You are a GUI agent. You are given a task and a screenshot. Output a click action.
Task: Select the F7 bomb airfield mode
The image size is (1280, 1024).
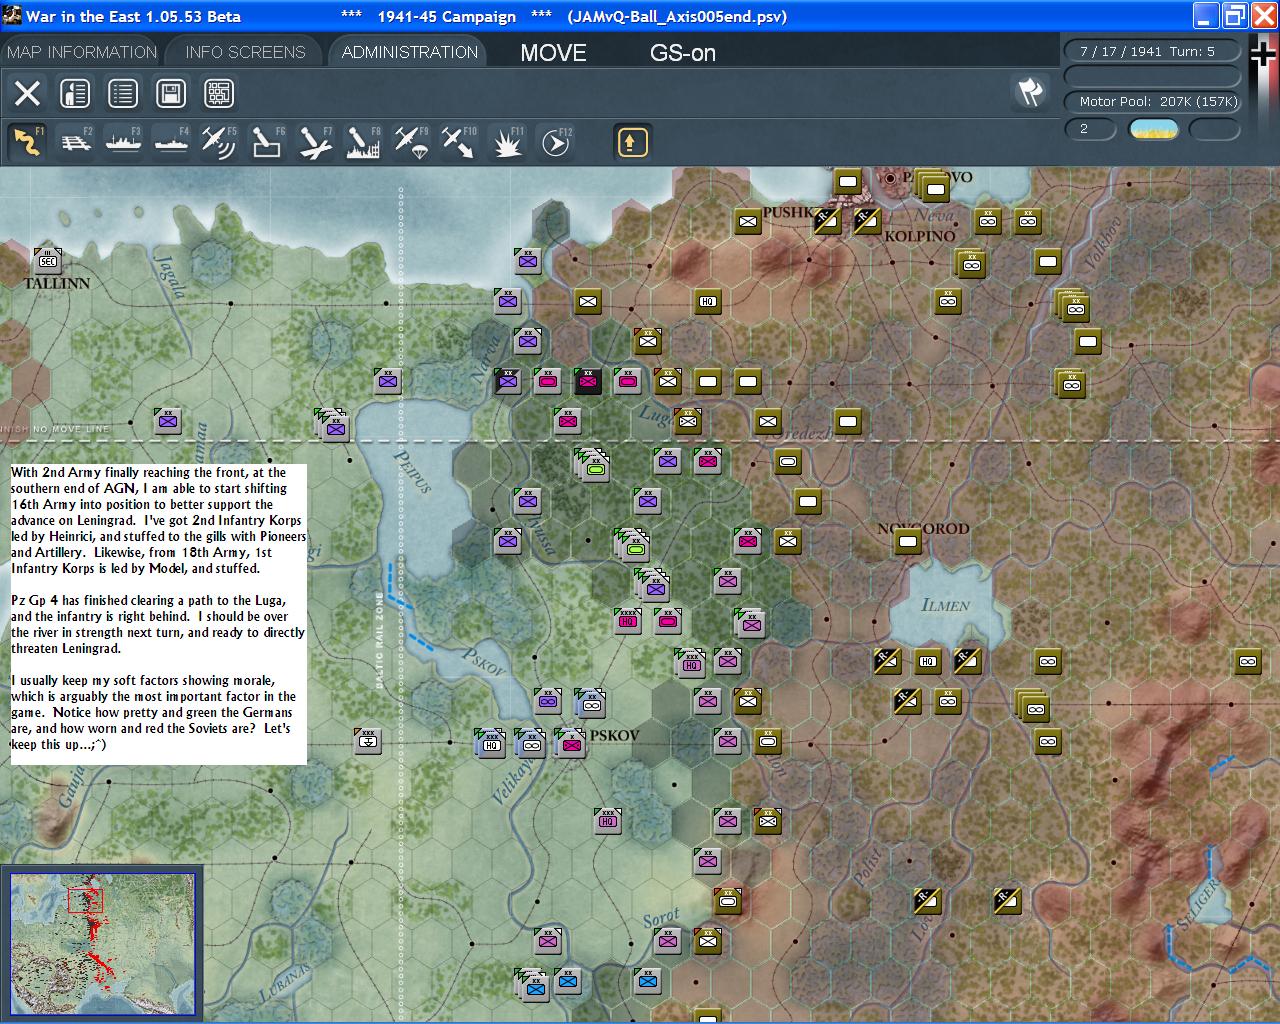tap(315, 142)
